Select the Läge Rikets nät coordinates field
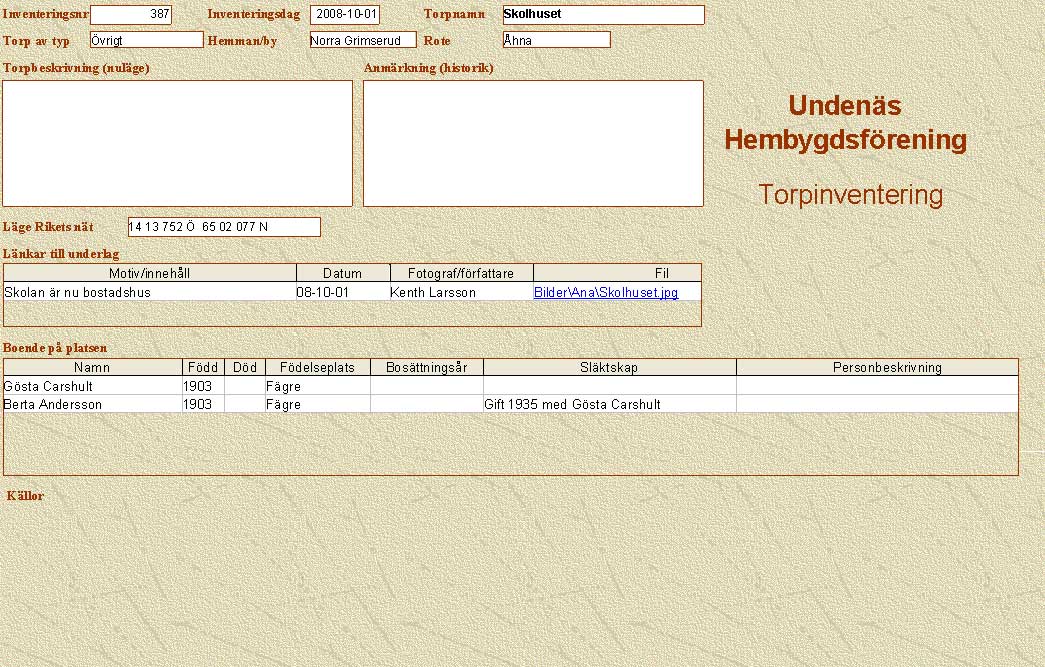The image size is (1045, 667). (224, 227)
